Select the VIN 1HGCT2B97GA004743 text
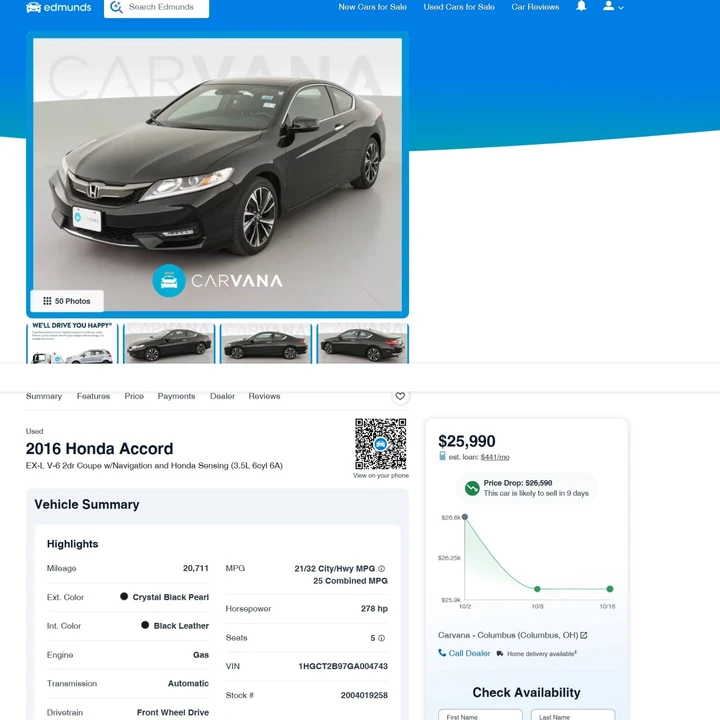 343,666
